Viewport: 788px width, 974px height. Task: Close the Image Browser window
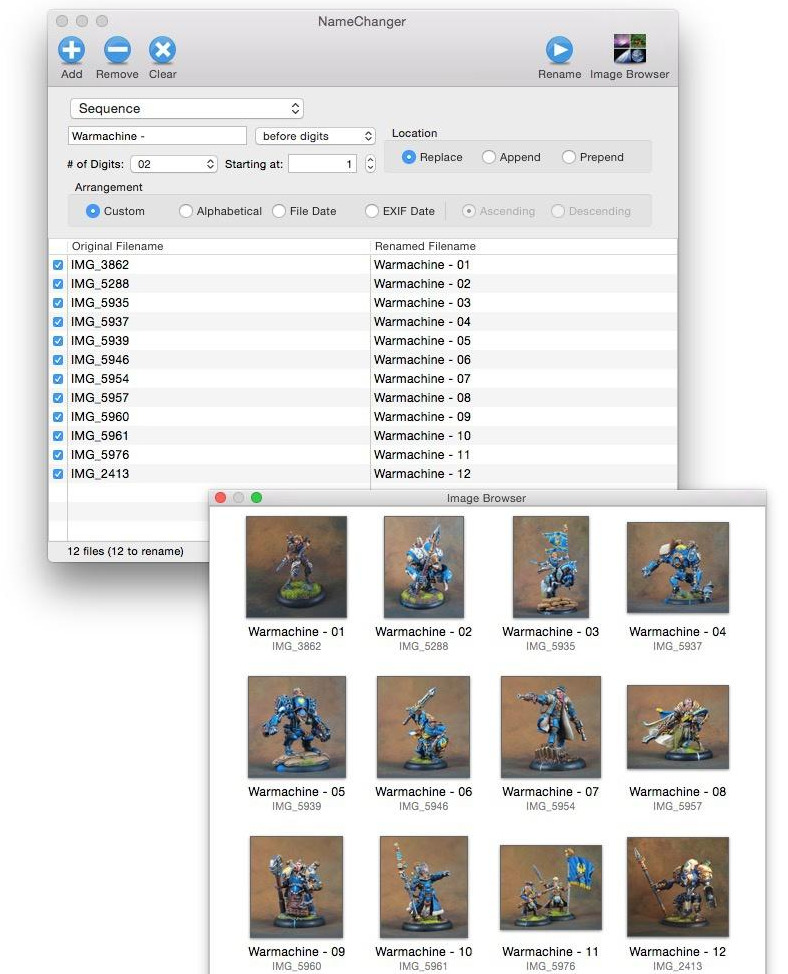[x=220, y=498]
